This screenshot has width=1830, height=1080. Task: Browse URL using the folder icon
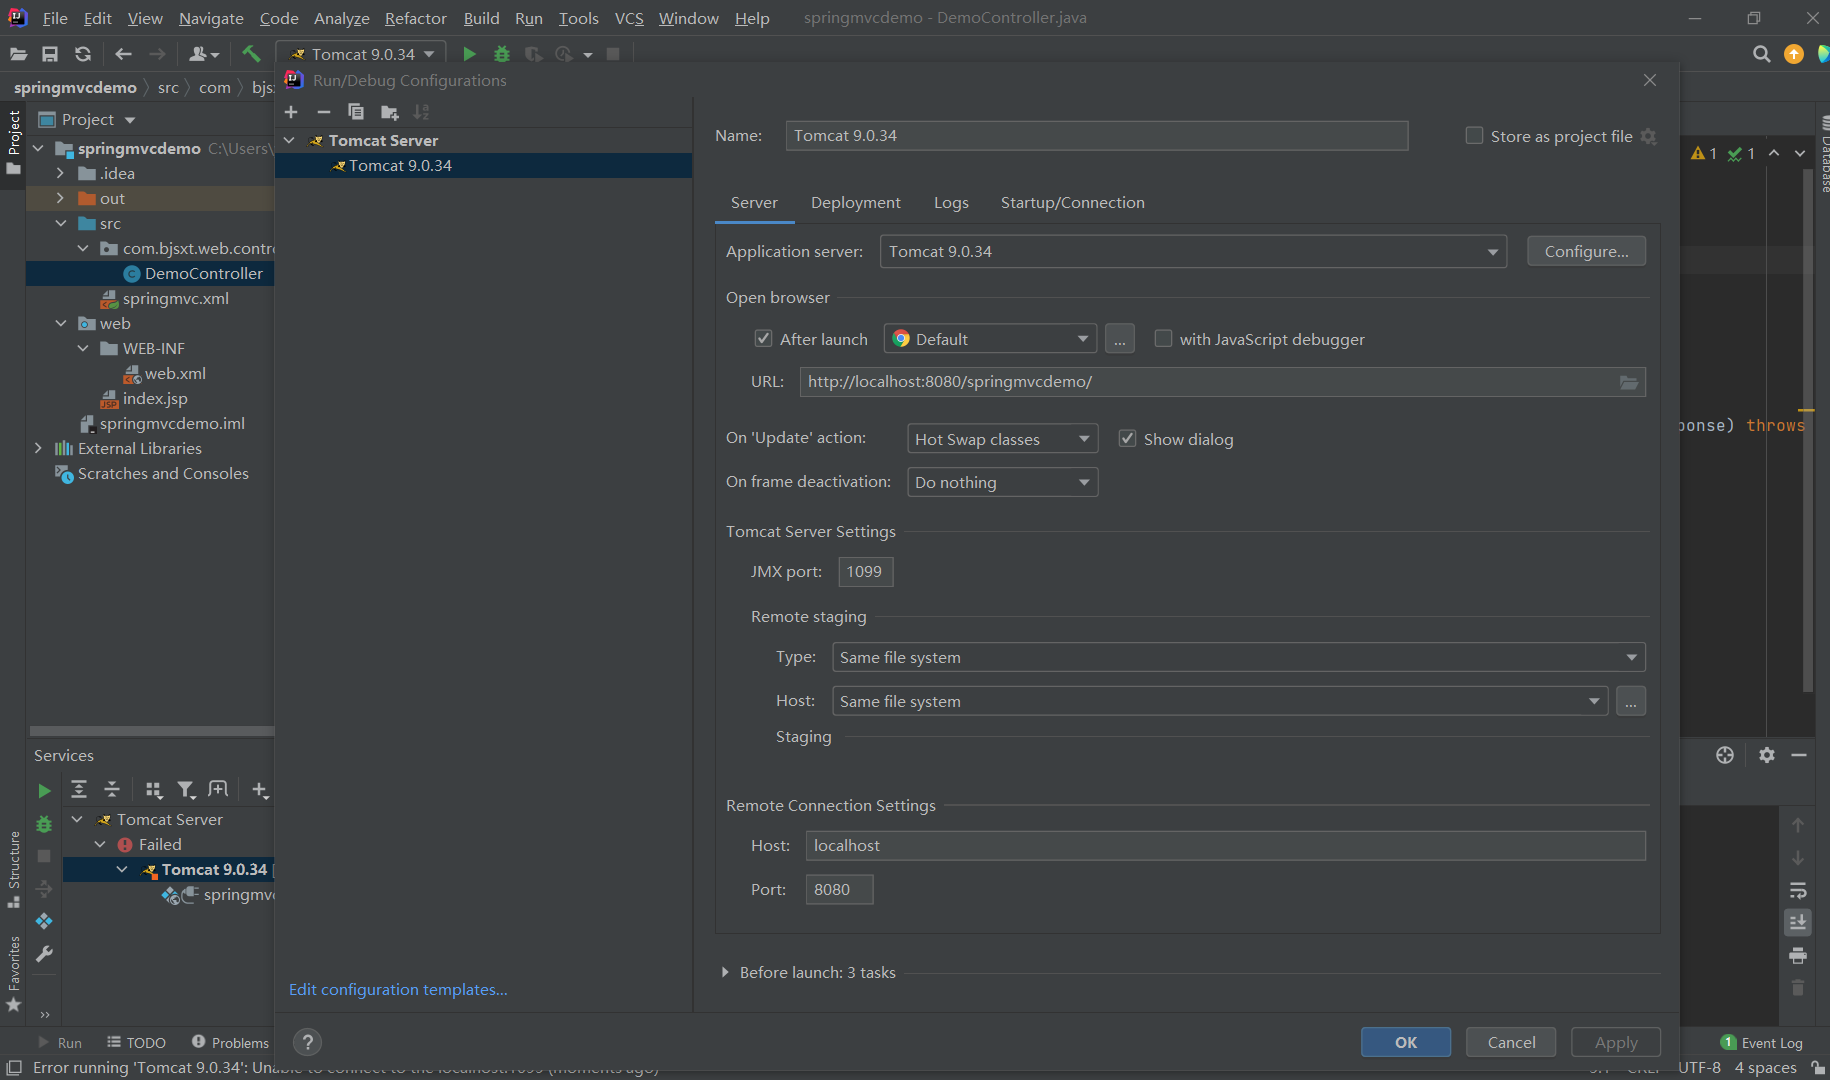pyautogui.click(x=1629, y=382)
